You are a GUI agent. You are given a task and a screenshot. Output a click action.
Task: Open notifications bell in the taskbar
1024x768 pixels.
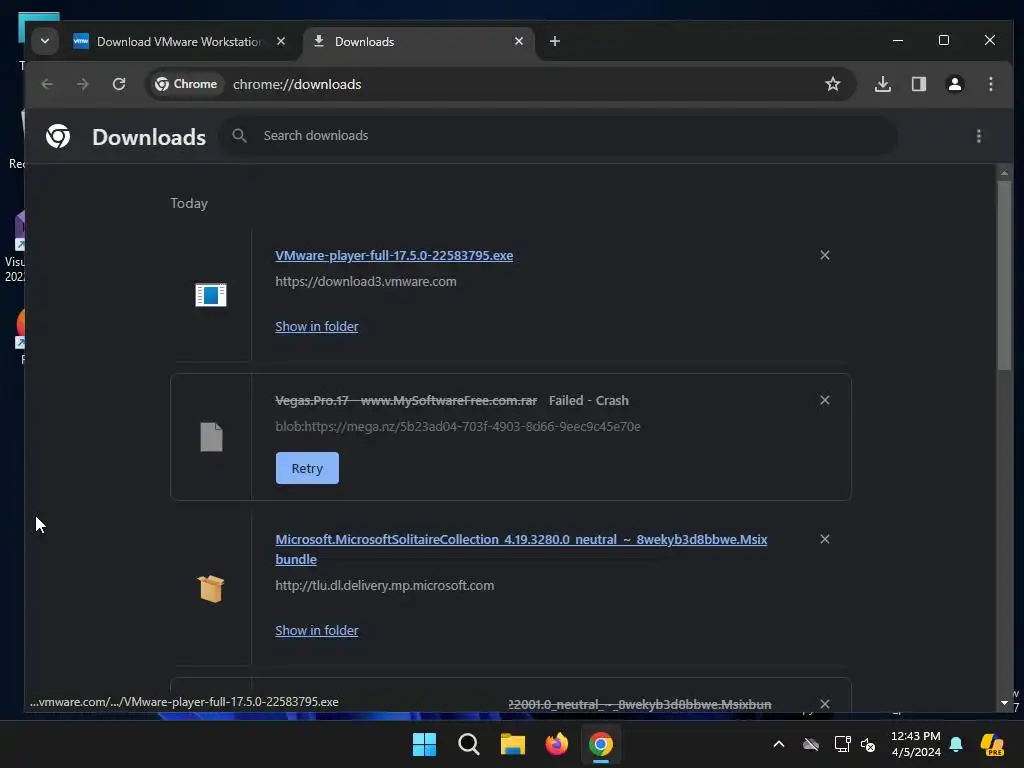click(956, 744)
